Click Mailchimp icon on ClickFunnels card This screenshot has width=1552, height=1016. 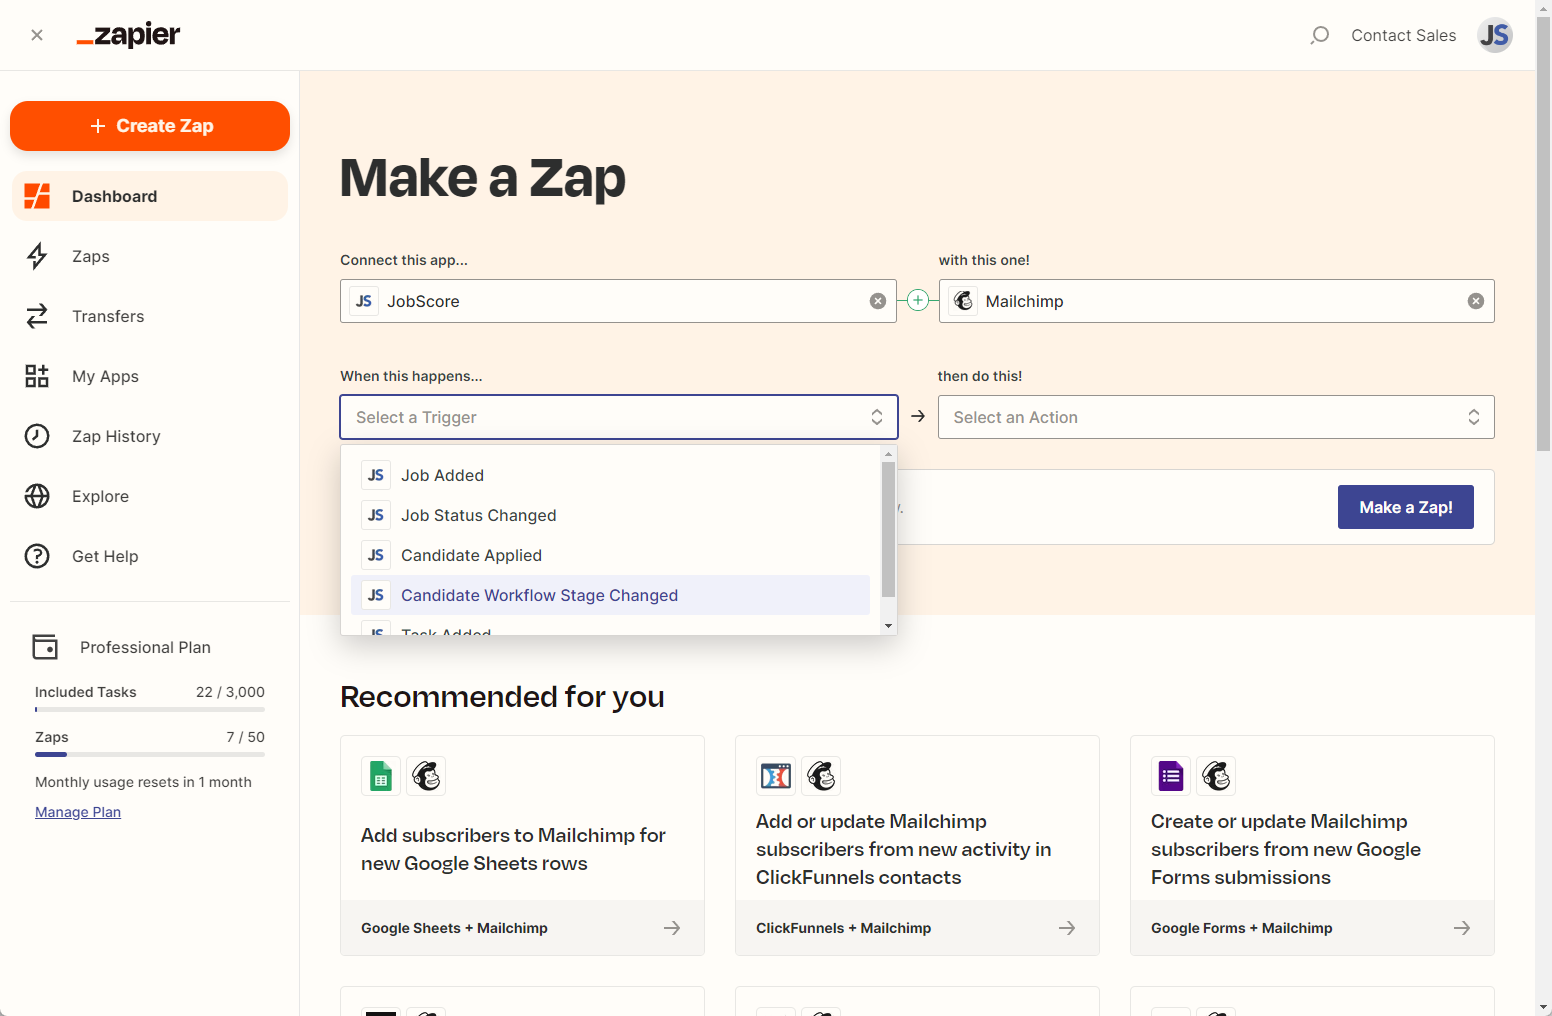pos(821,776)
